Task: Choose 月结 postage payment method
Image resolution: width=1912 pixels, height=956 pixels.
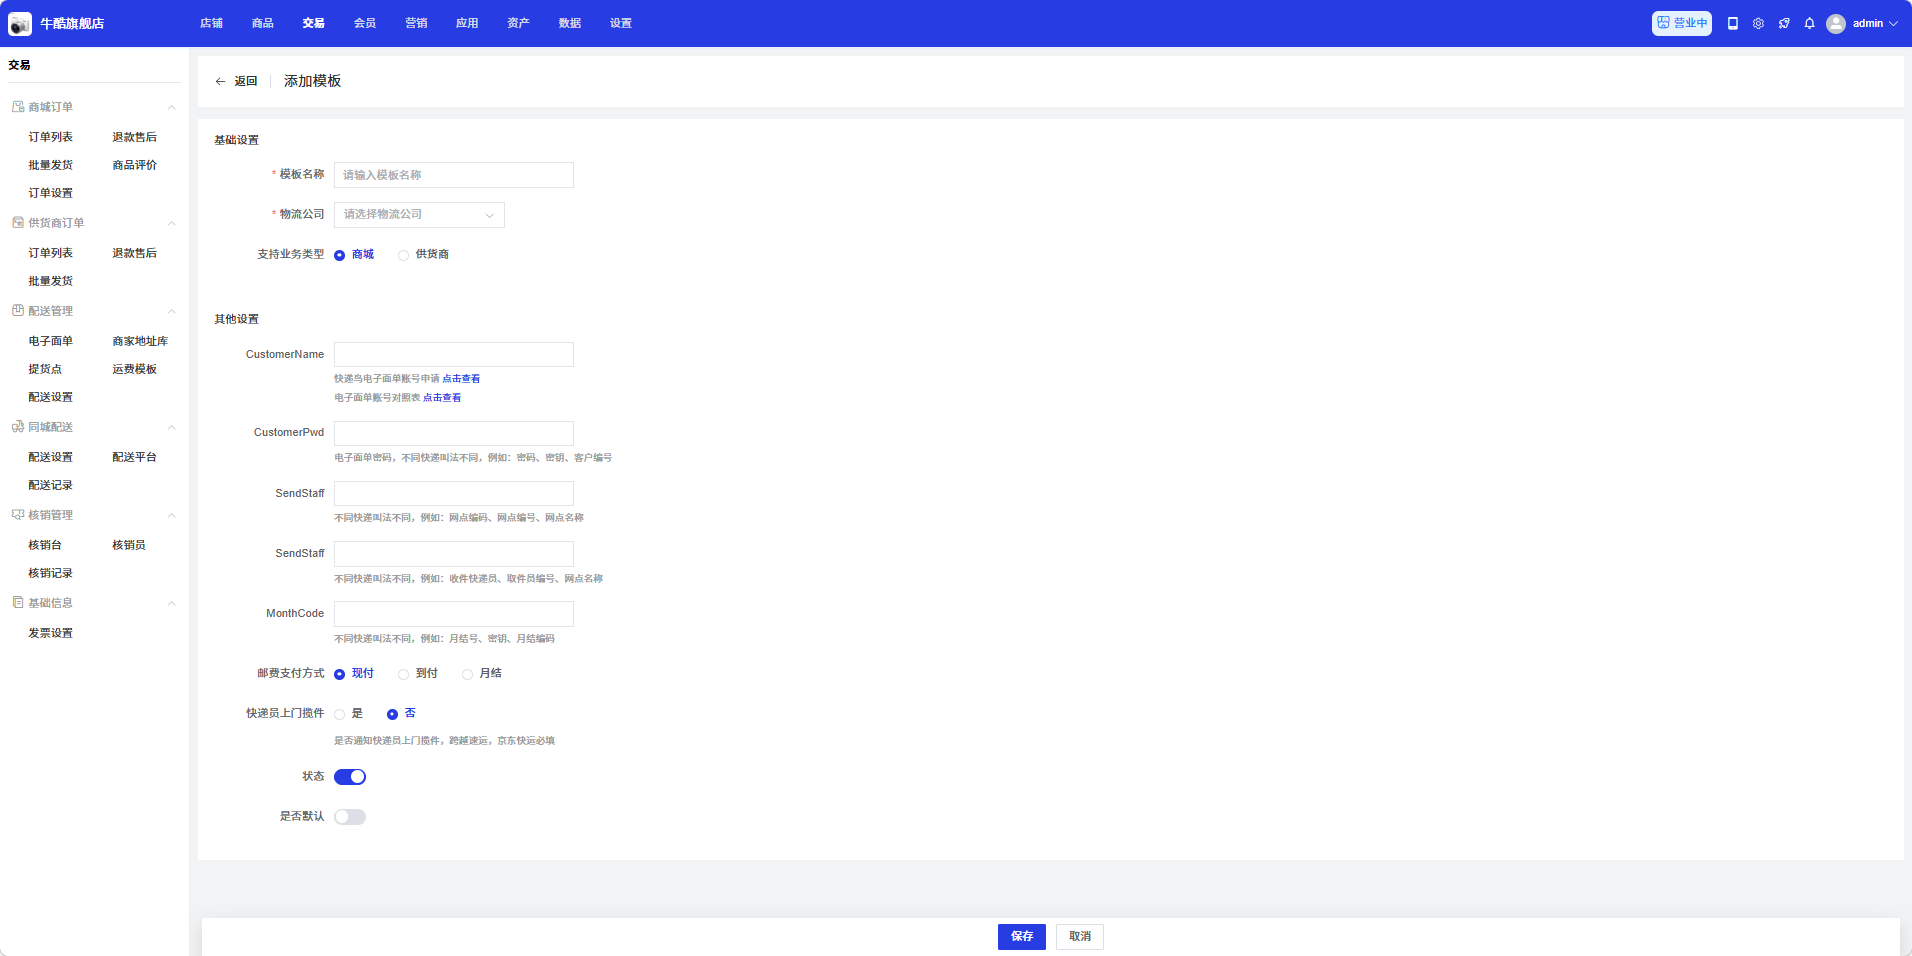Action: [468, 674]
